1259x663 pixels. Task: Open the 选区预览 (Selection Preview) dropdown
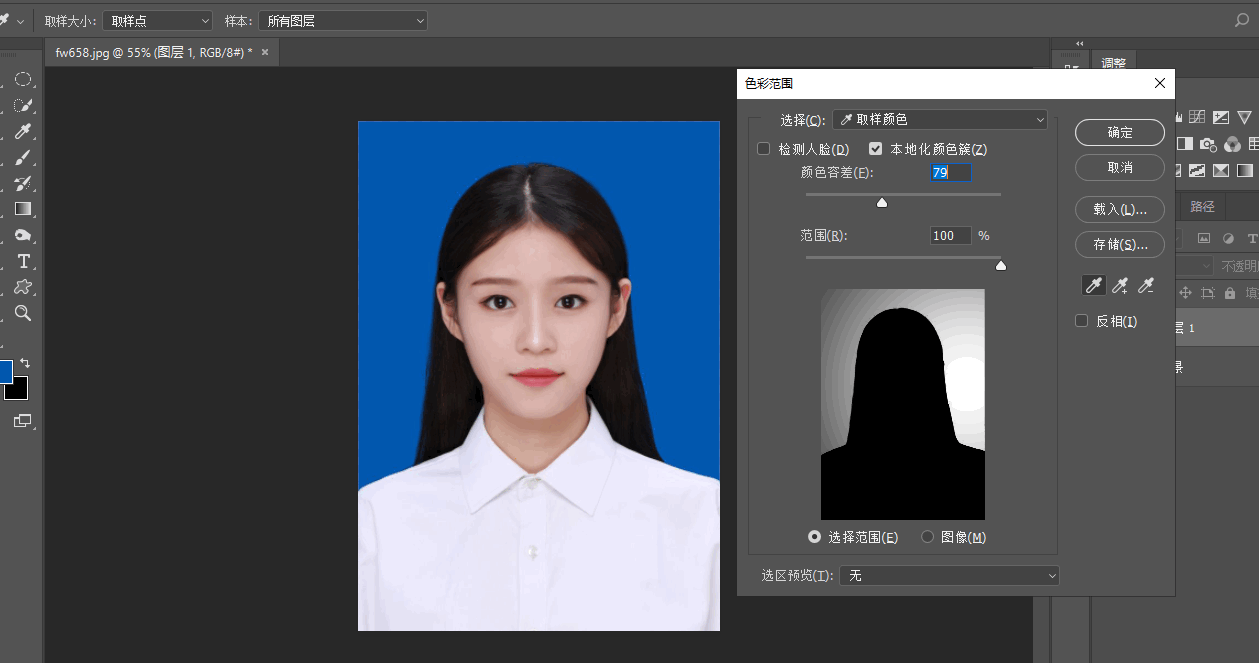pyautogui.click(x=948, y=575)
